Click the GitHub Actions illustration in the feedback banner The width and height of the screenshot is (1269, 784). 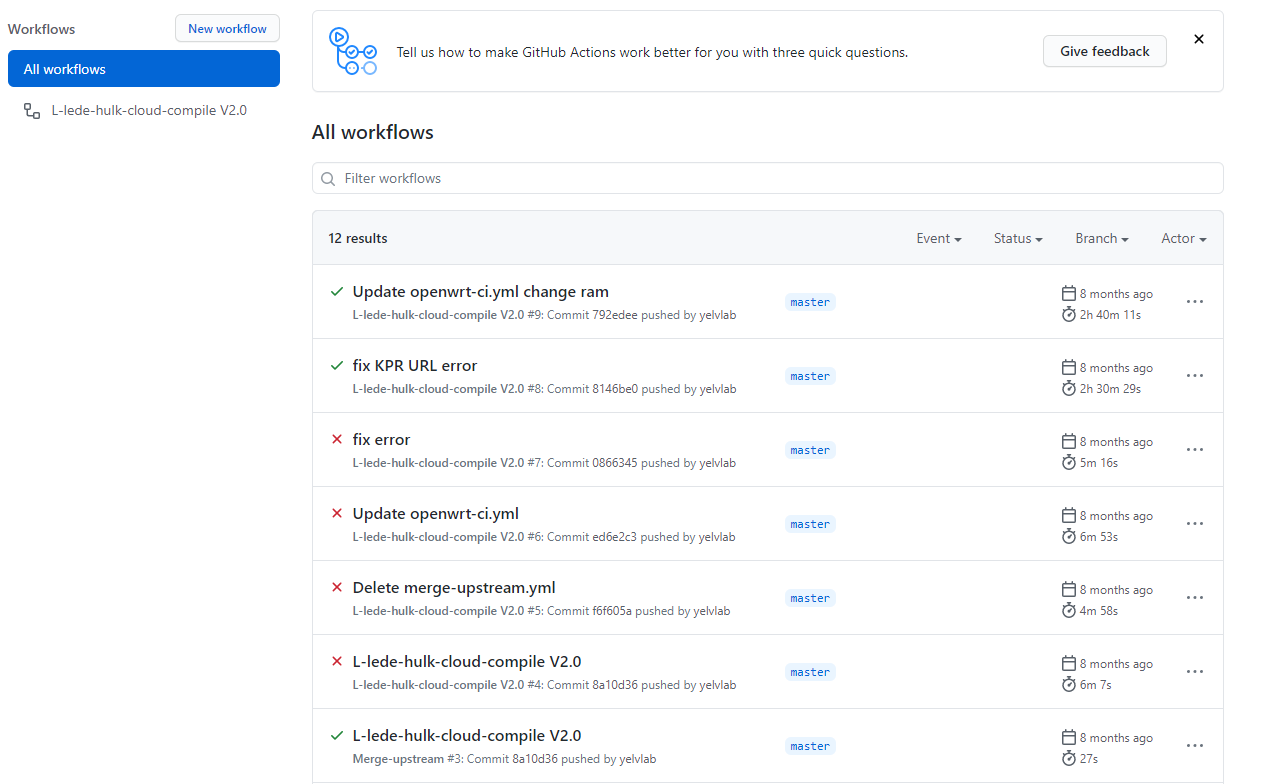click(x=353, y=51)
